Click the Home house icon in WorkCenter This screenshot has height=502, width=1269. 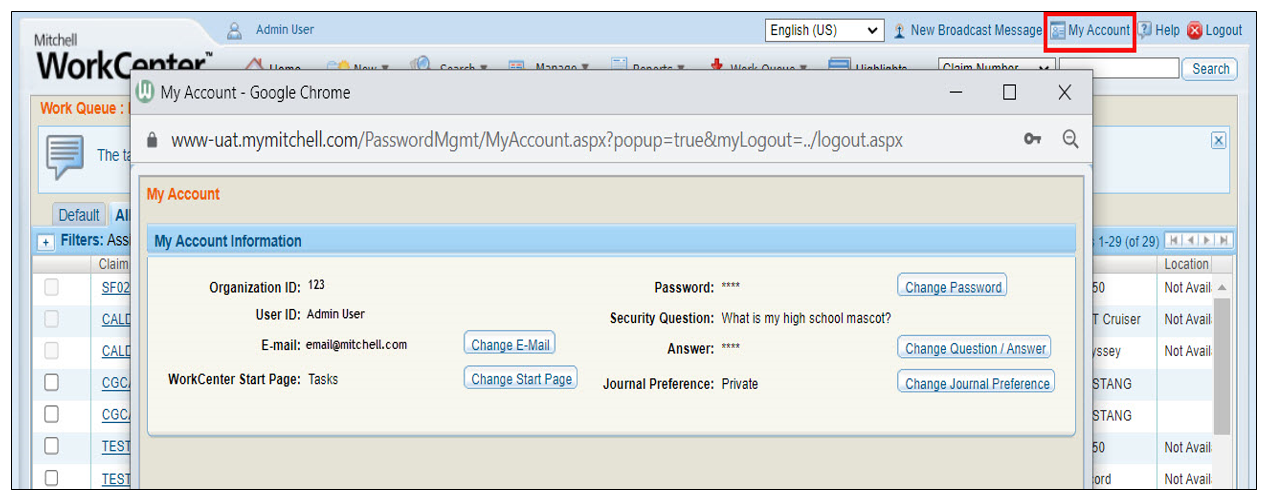pos(254,65)
